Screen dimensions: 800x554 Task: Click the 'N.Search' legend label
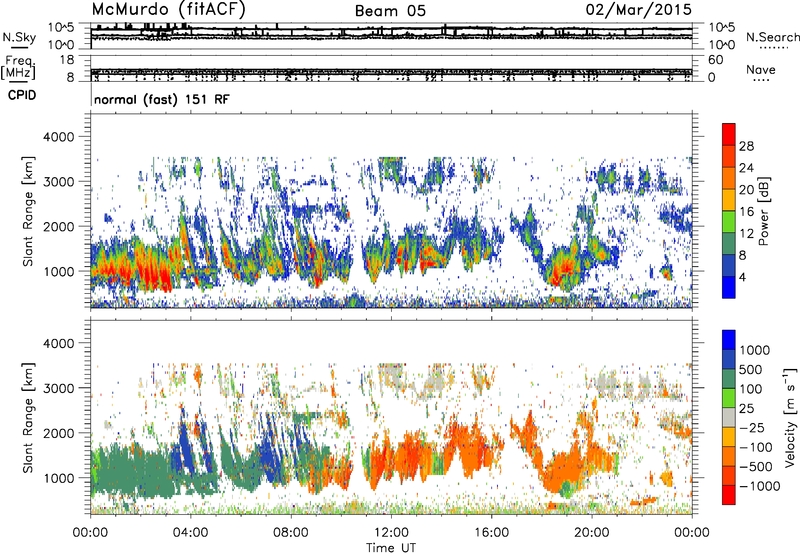[x=772, y=37]
